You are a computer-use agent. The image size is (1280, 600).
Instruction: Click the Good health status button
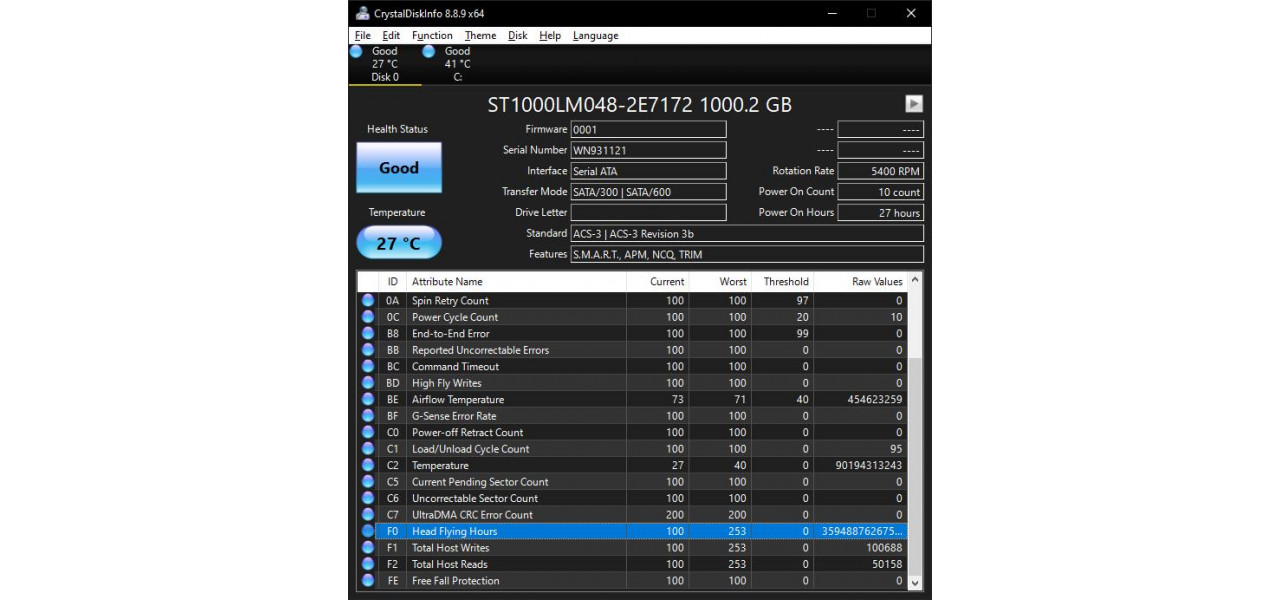(399, 168)
